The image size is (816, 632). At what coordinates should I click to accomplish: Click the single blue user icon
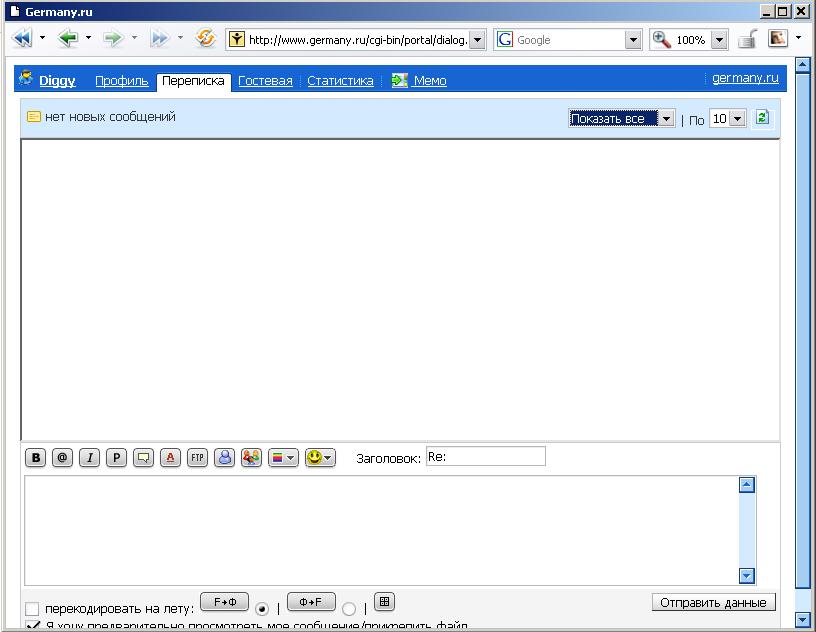[224, 457]
